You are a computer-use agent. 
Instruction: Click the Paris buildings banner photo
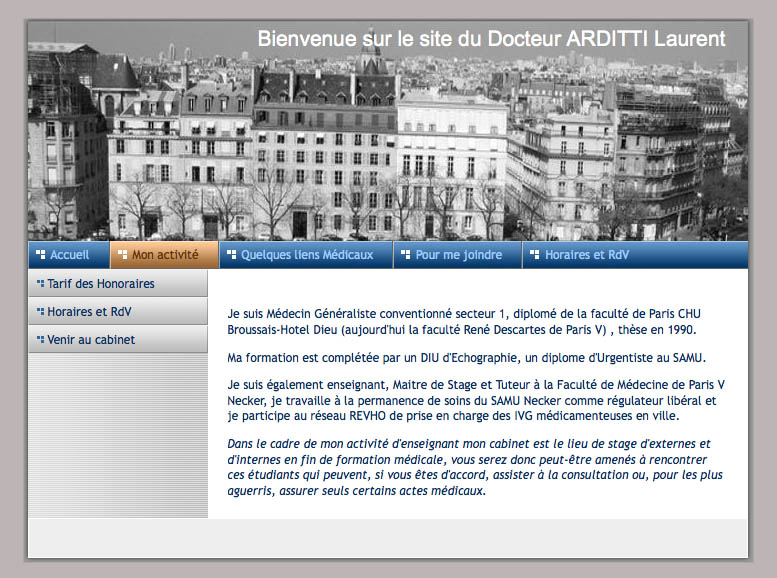[x=387, y=150]
